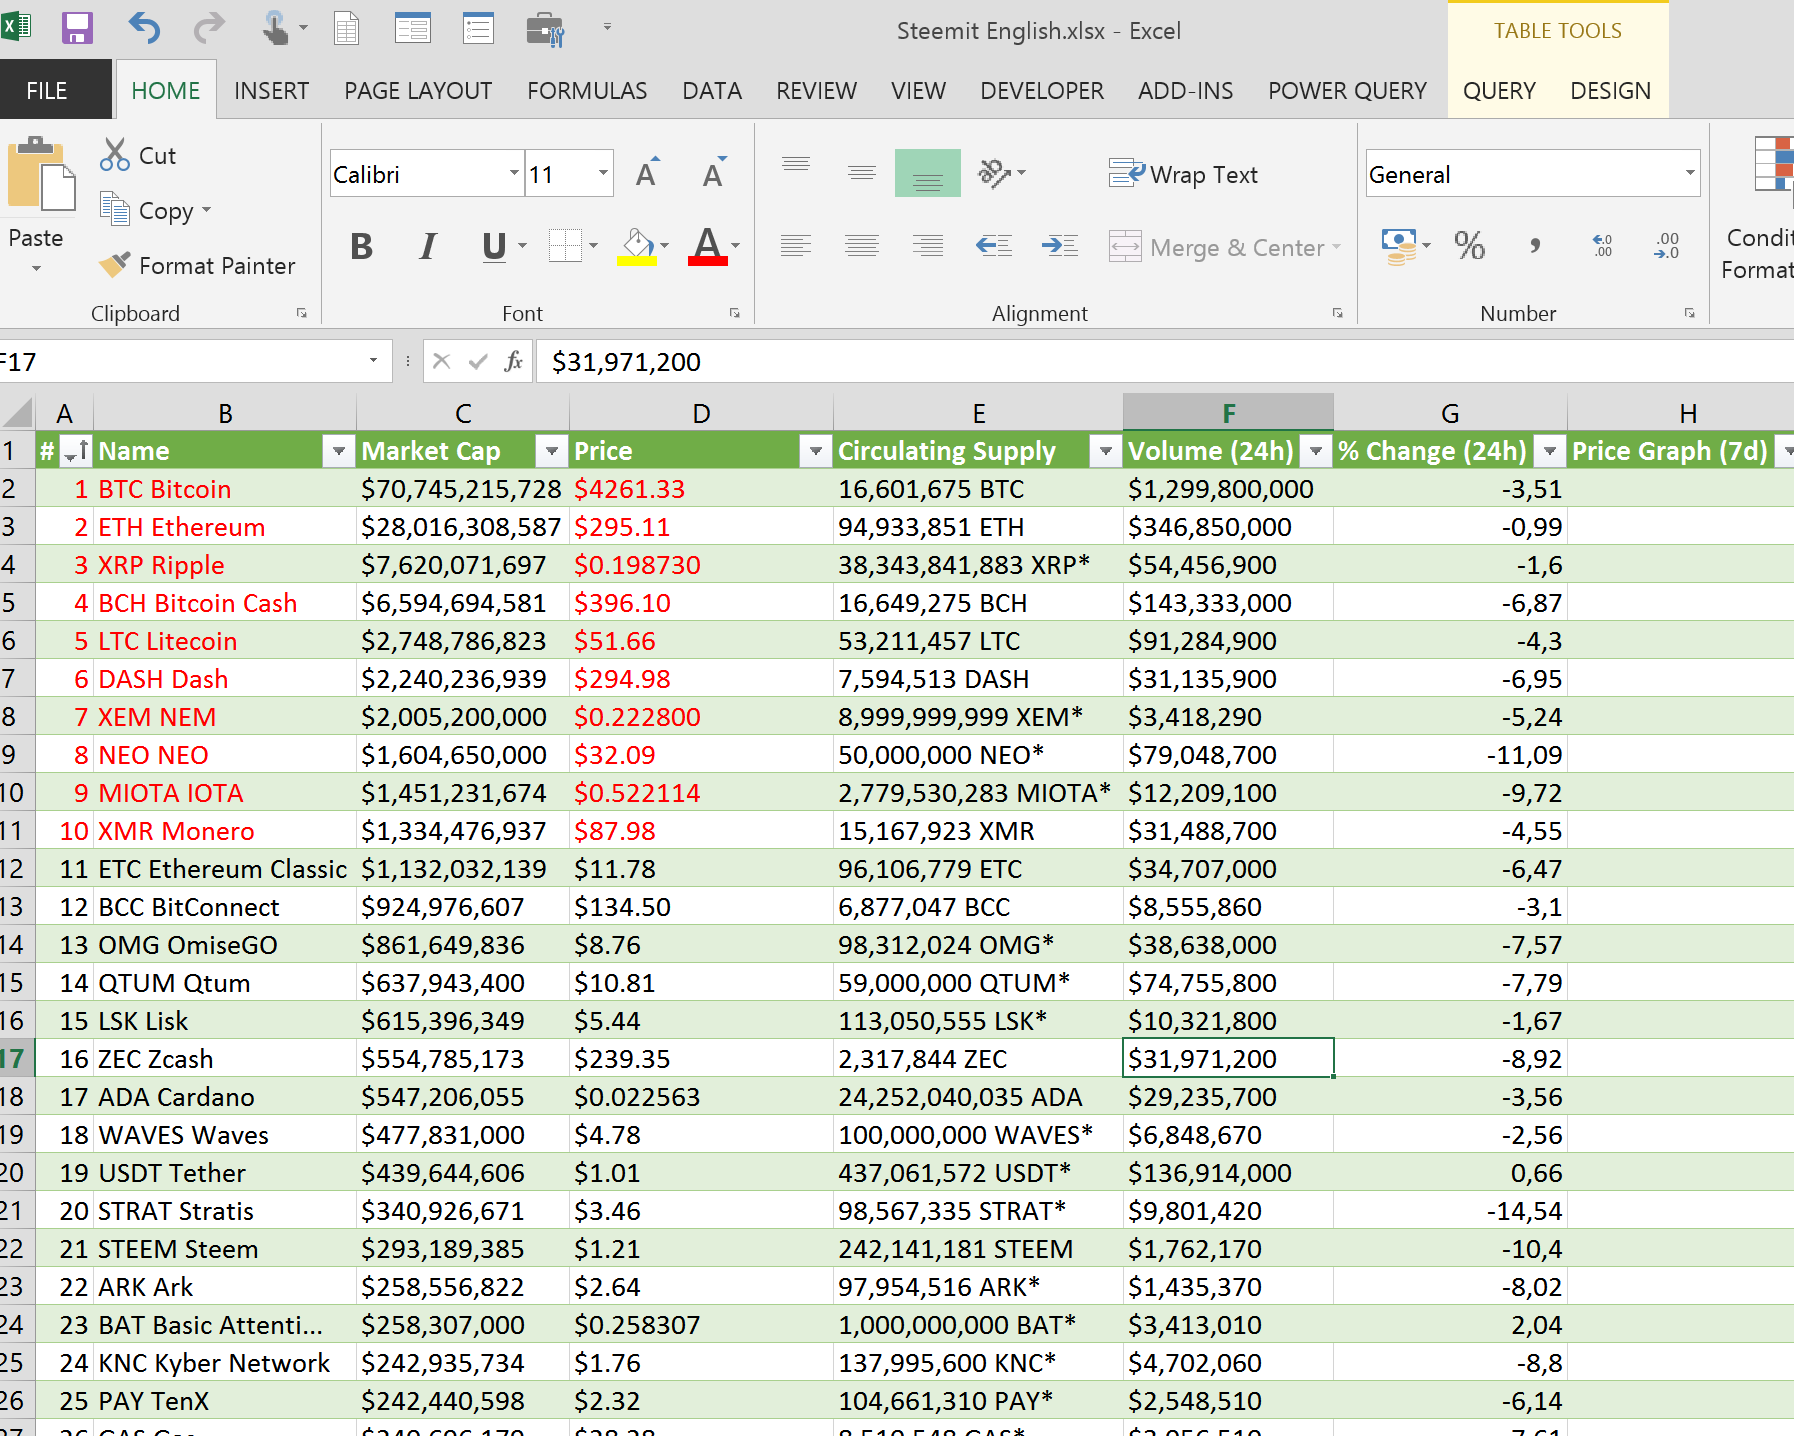1794x1436 pixels.
Task: Toggle Bottom Align highlighted button
Action: (x=928, y=173)
